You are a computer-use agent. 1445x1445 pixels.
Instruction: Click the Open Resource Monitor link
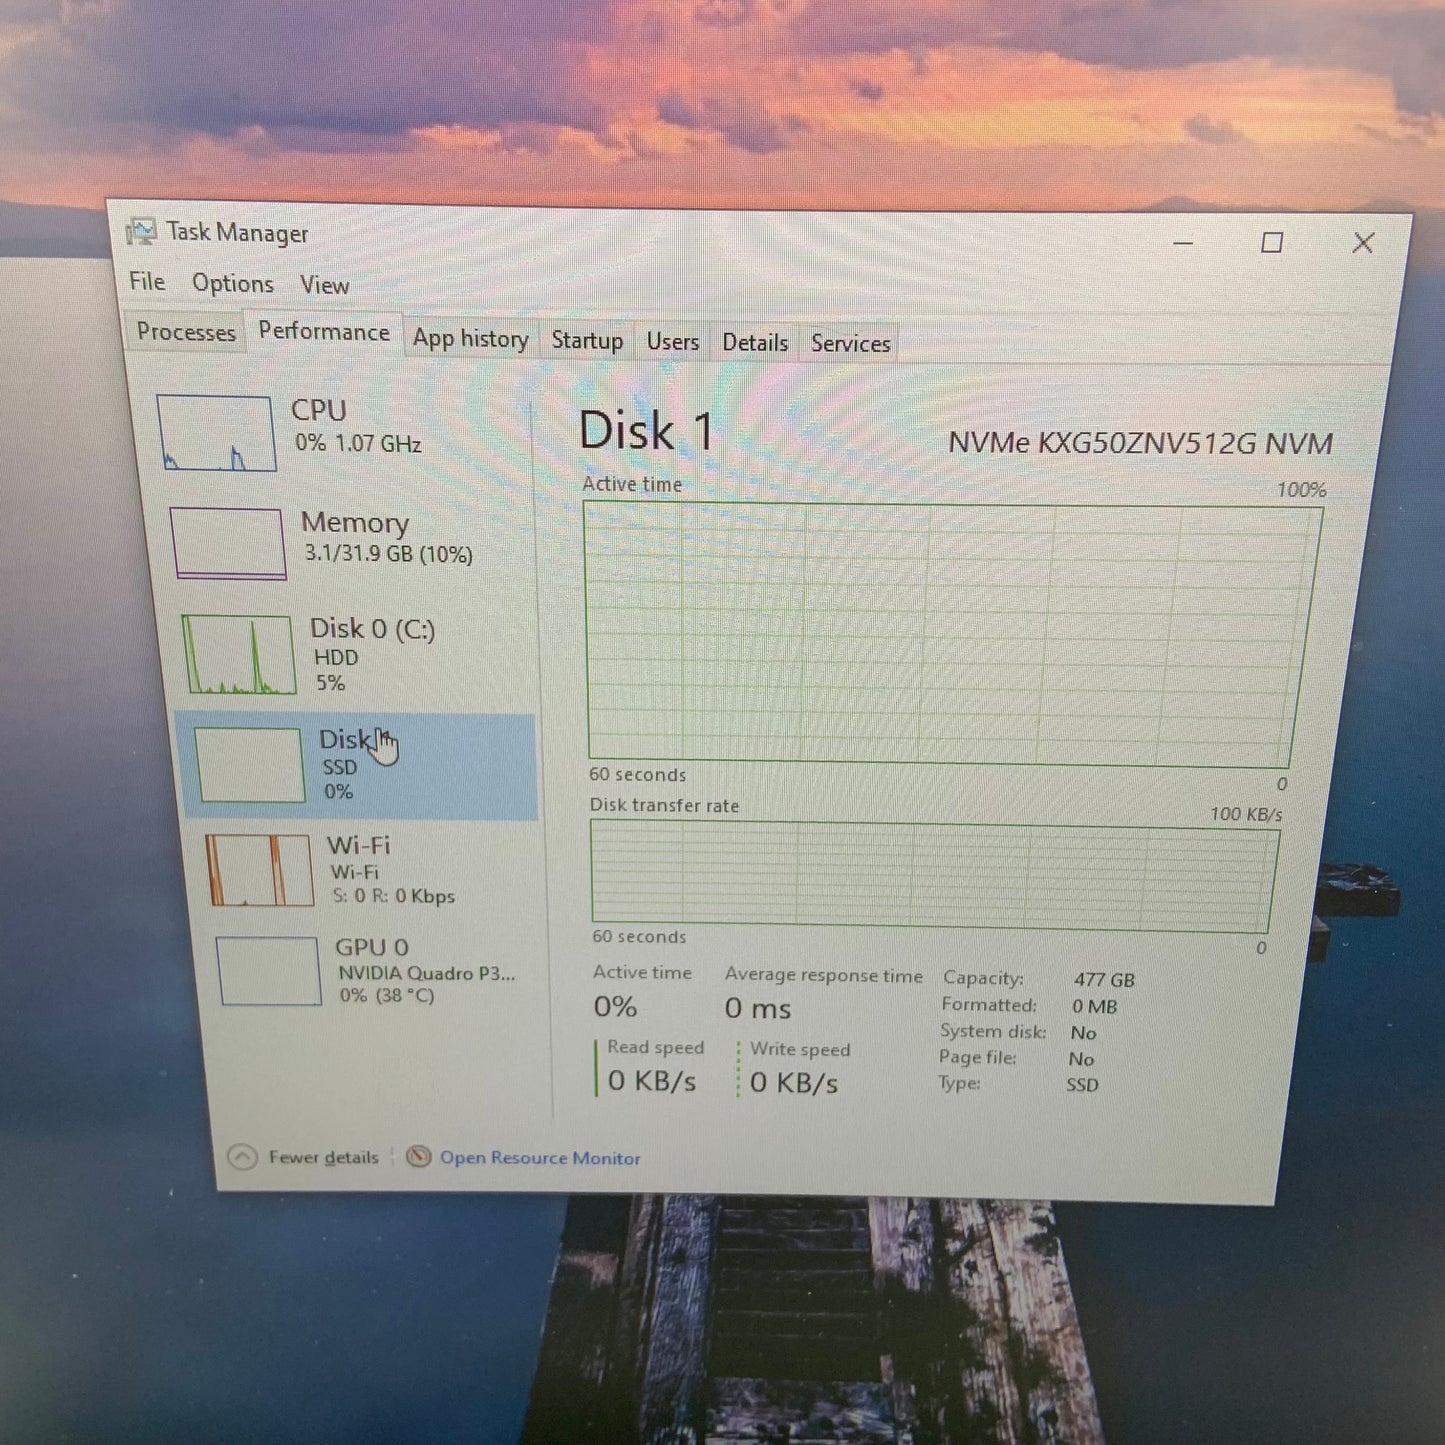(x=540, y=1157)
